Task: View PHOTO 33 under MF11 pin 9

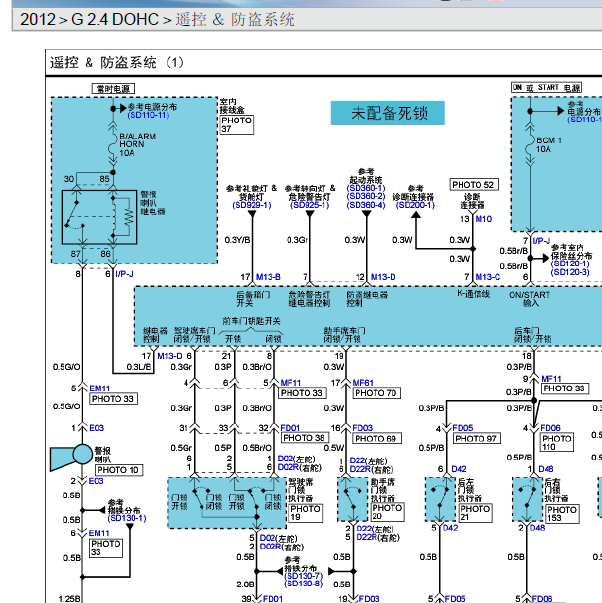Action: pyautogui.click(x=565, y=389)
